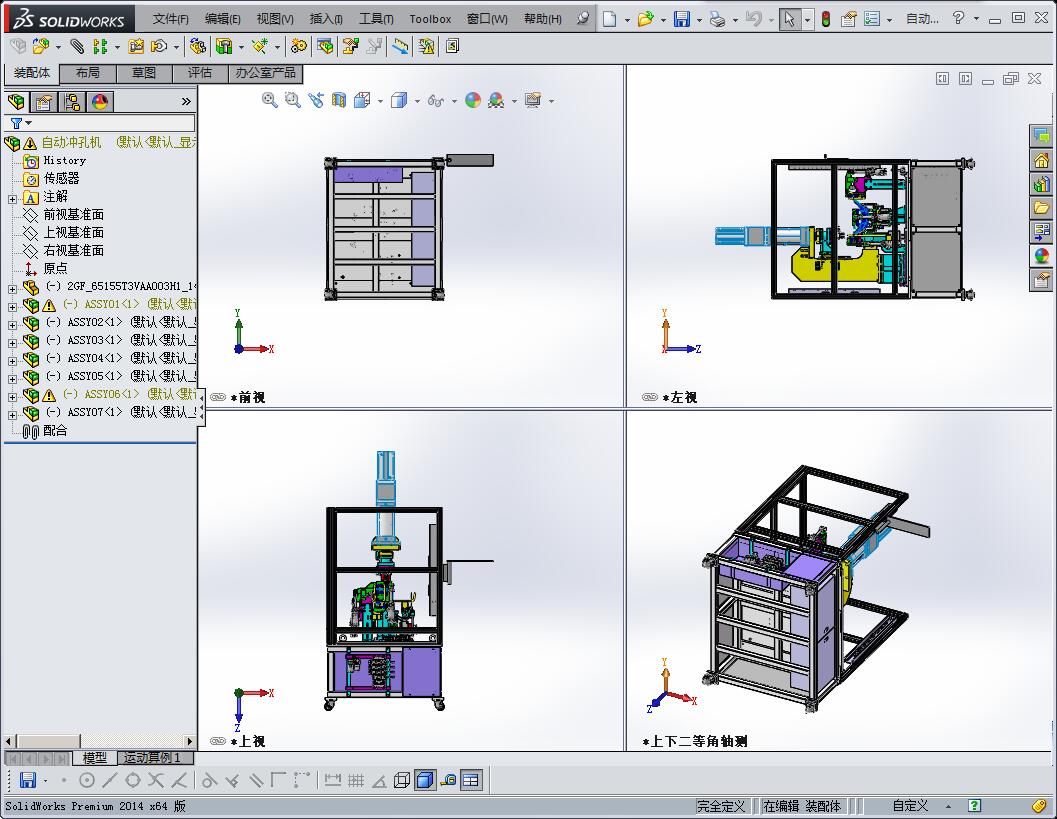The image size is (1057, 819).
Task: Open the Design Library icon in task pane
Action: click(x=1041, y=184)
